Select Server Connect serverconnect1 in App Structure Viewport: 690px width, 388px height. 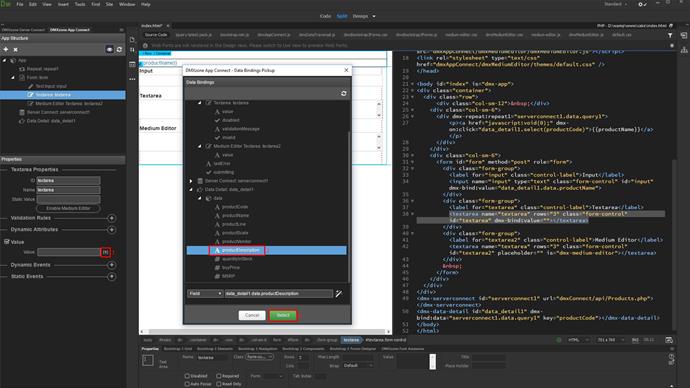click(54, 112)
